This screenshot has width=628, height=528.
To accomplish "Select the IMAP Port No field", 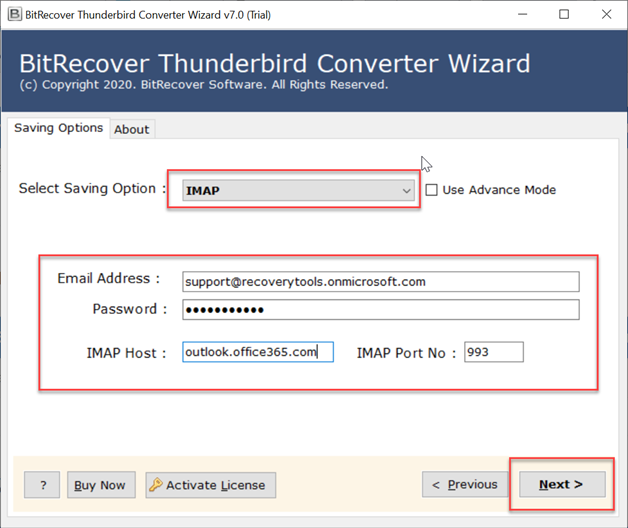I will [x=494, y=352].
